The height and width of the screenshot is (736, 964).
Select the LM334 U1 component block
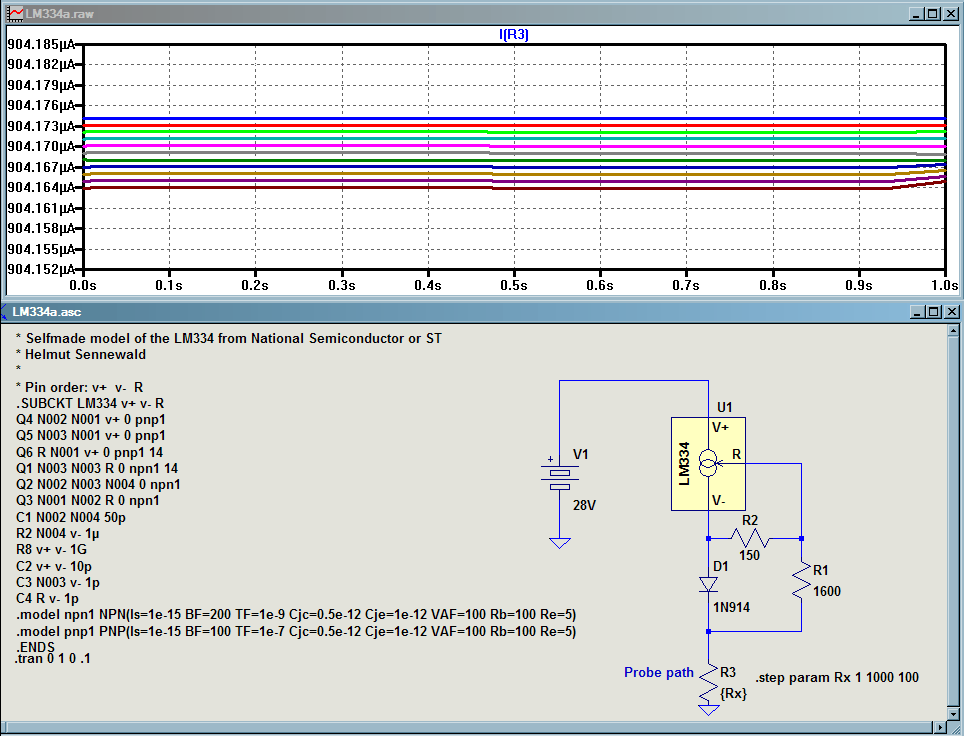708,464
